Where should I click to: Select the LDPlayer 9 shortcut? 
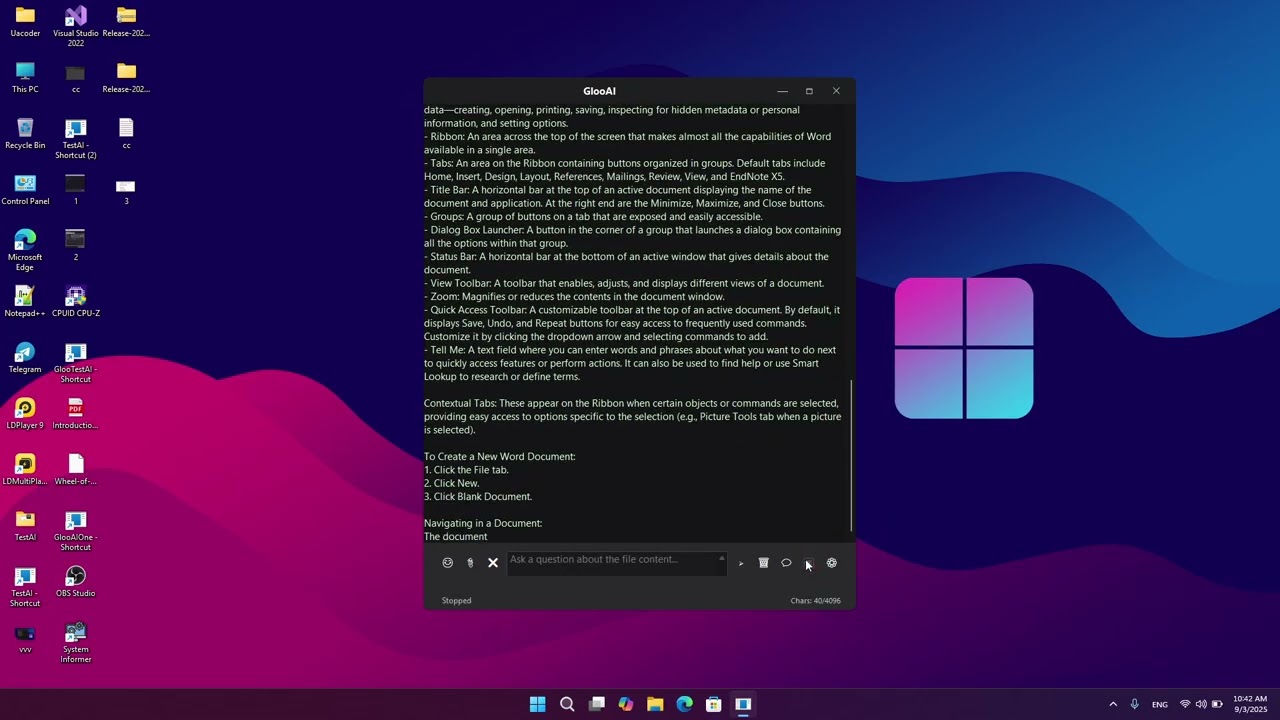25,414
